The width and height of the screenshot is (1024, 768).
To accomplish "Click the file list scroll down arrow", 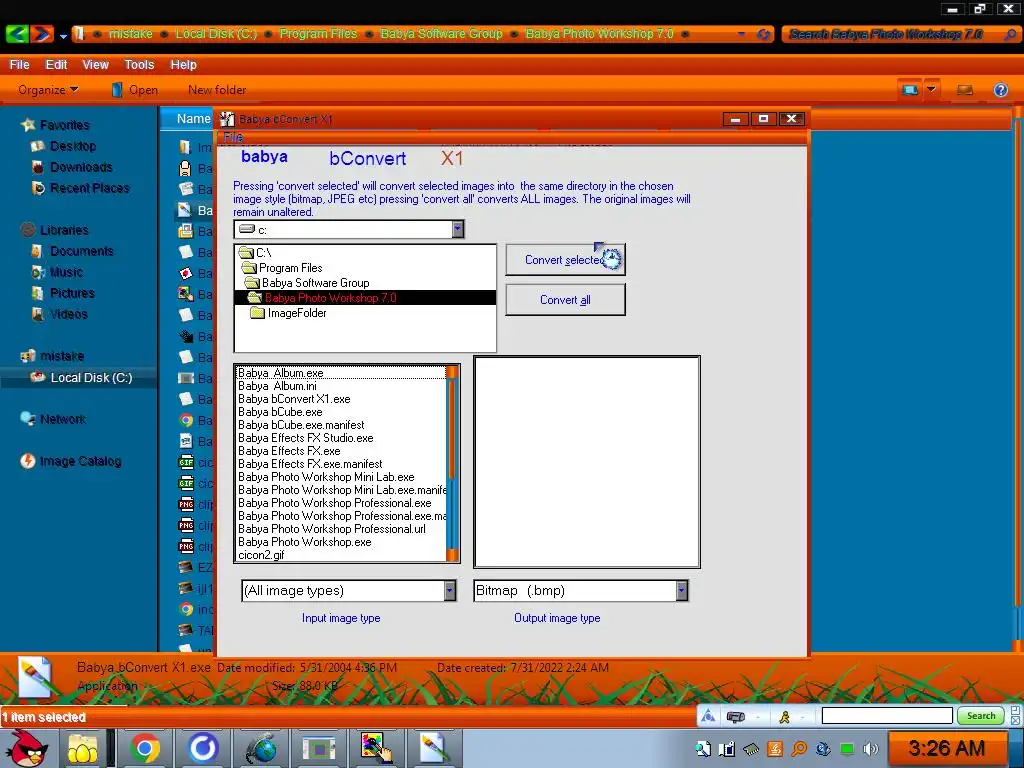I will click(452, 555).
